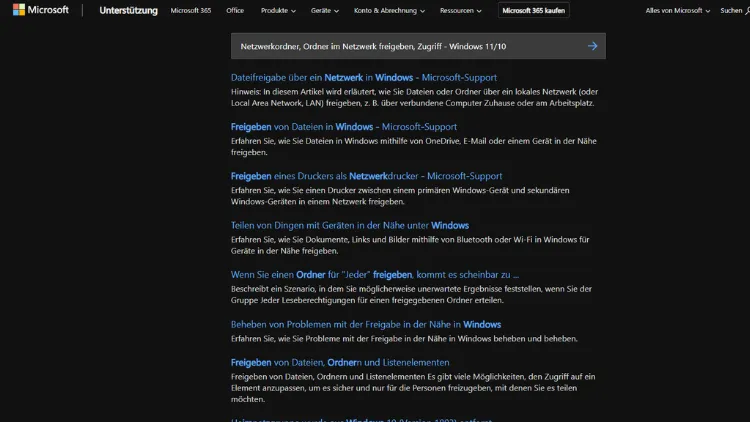Image resolution: width=750 pixels, height=422 pixels.
Task: Click text 'Erfahren Sie, wie Sie Dateien in Windows'
Action: pyautogui.click(x=414, y=146)
